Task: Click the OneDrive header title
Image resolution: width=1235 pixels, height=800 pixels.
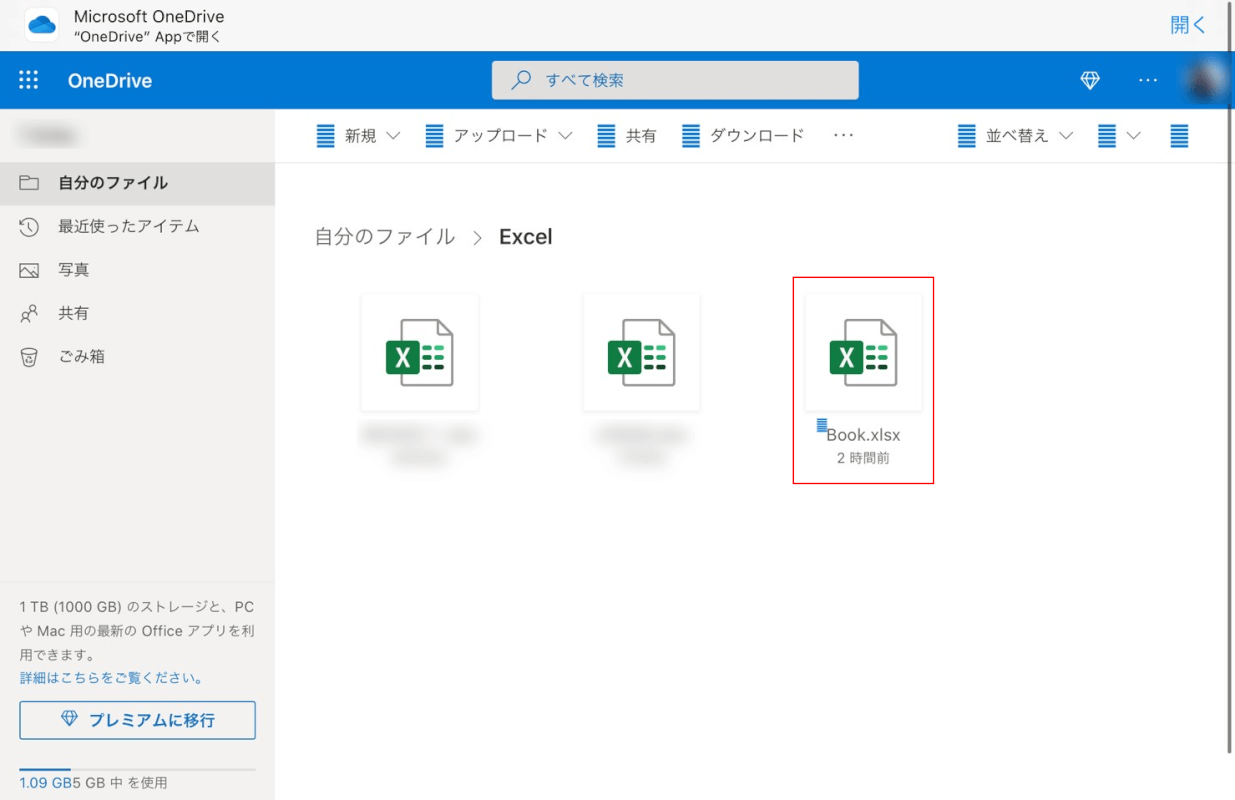Action: pos(110,81)
